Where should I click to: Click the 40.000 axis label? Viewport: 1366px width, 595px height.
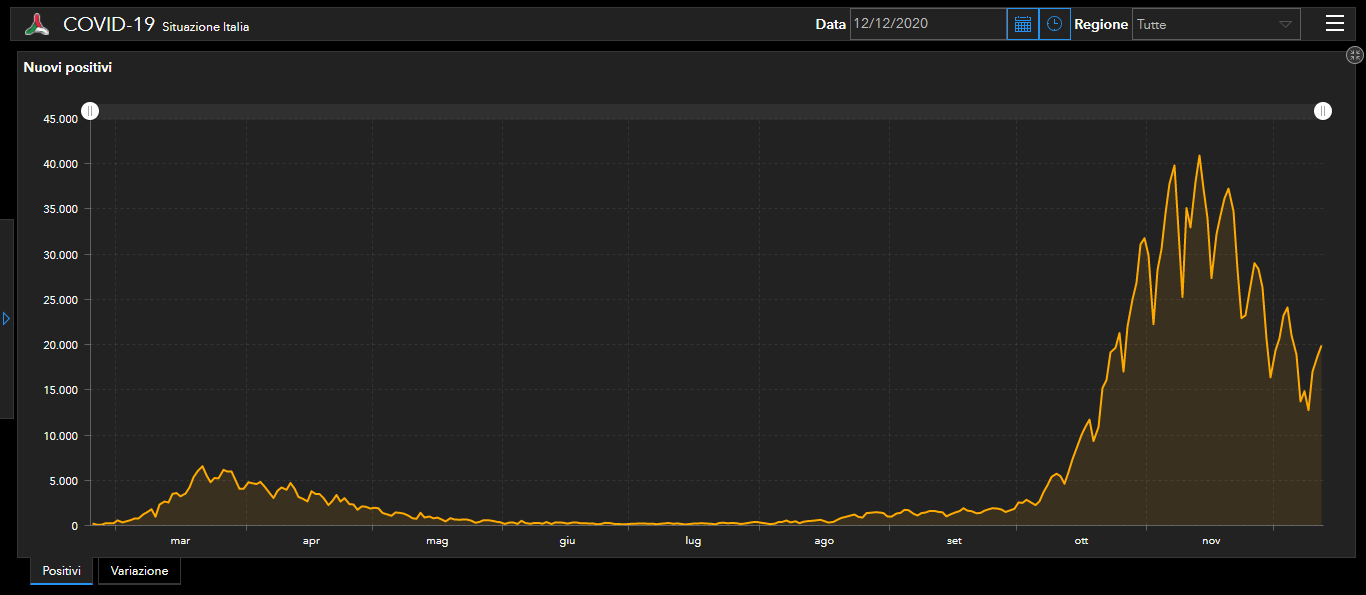[60, 164]
